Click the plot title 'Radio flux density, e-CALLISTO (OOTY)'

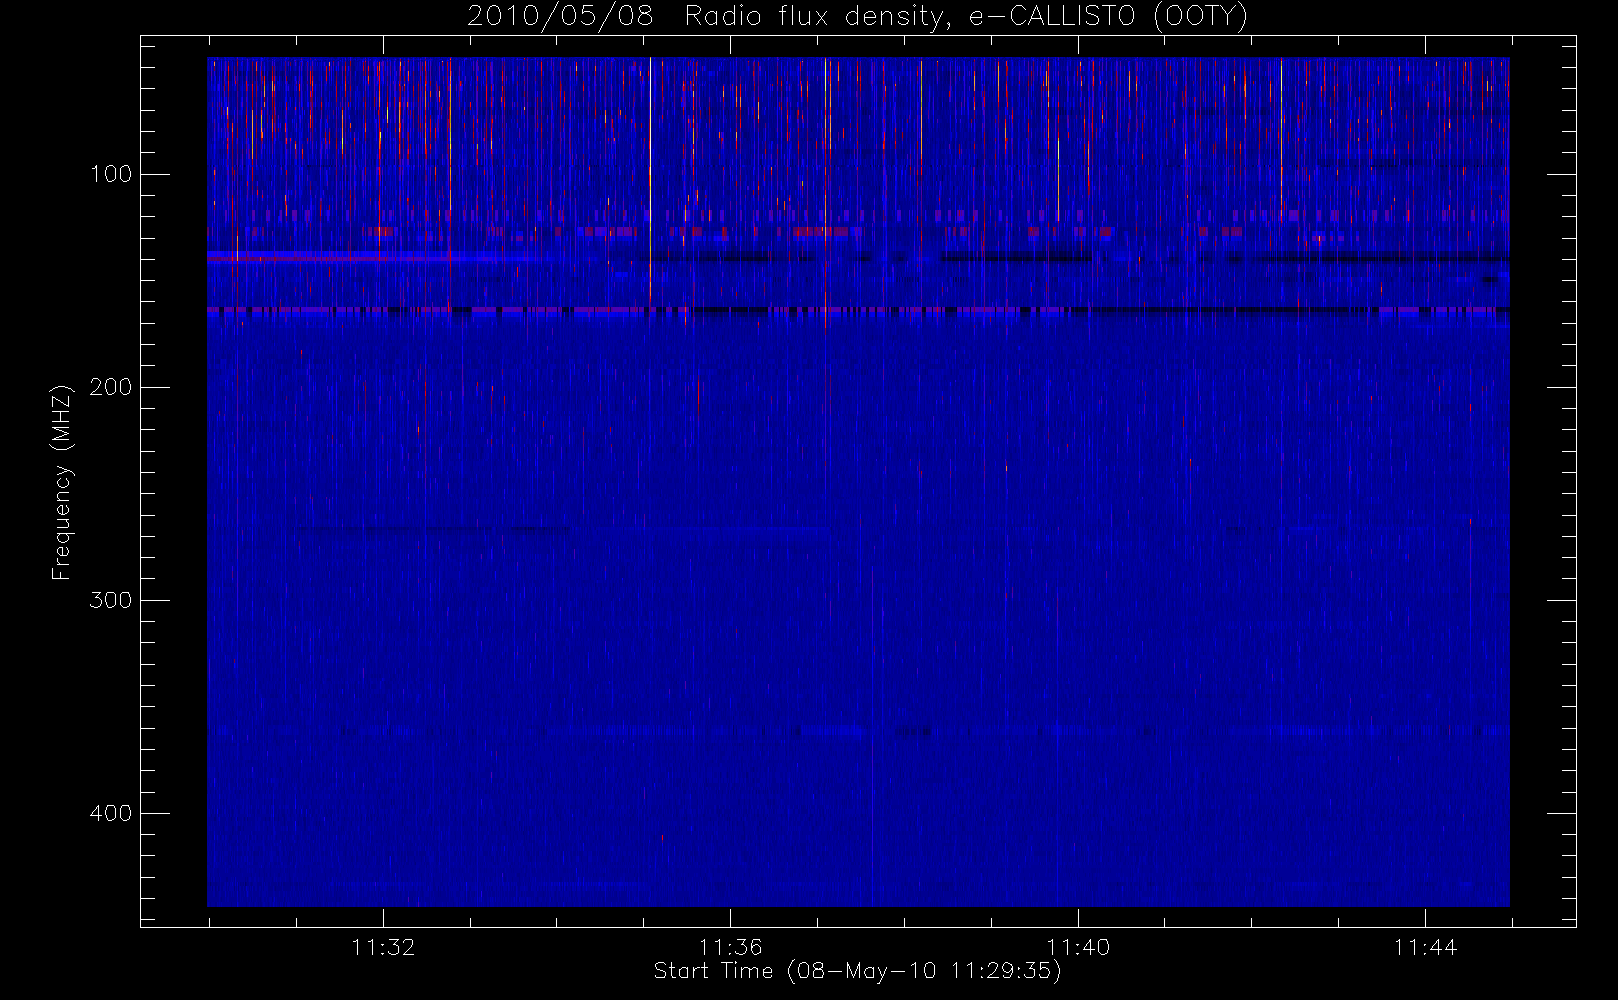click(x=966, y=17)
